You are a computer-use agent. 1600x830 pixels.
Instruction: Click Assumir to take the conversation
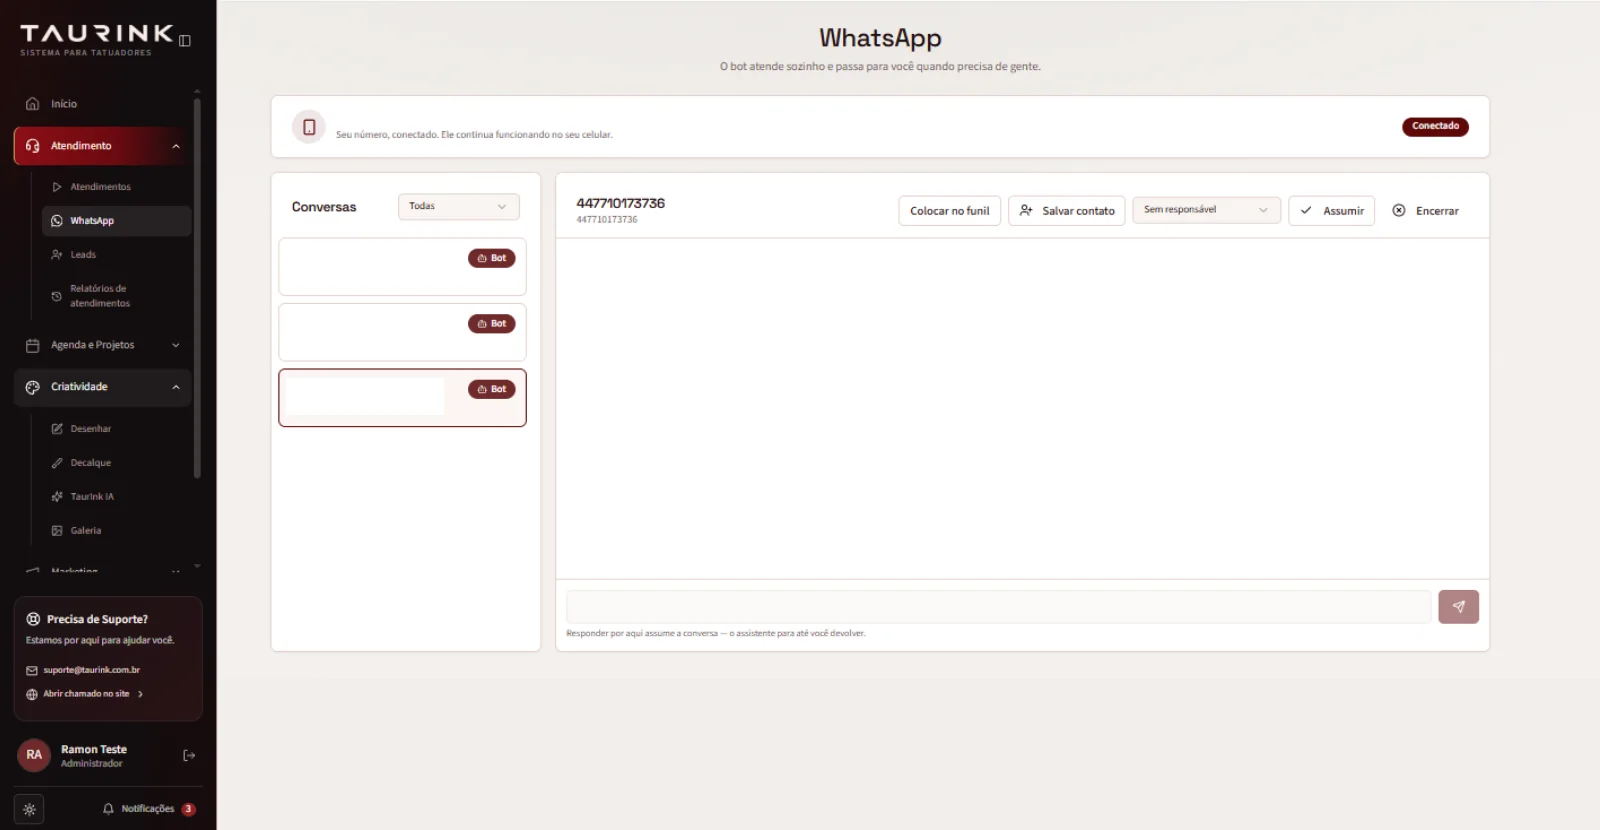[1332, 211]
